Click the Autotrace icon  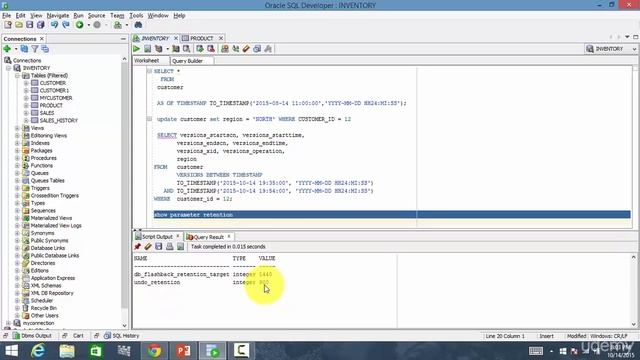(176, 49)
